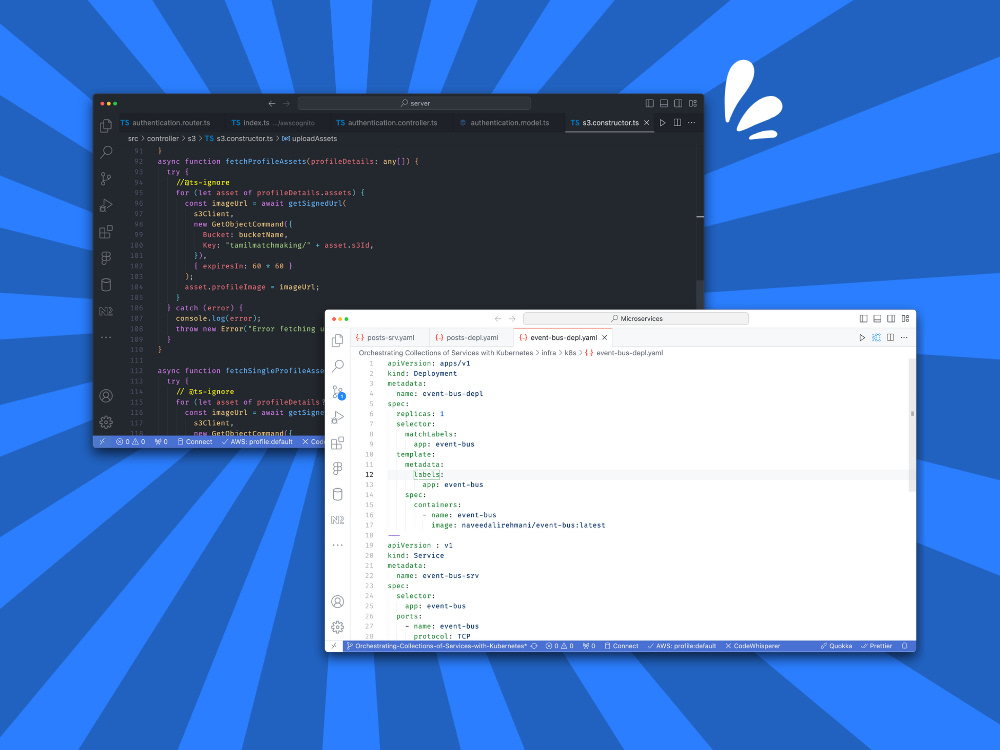Open Manage gear in the dark server window

tap(106, 422)
